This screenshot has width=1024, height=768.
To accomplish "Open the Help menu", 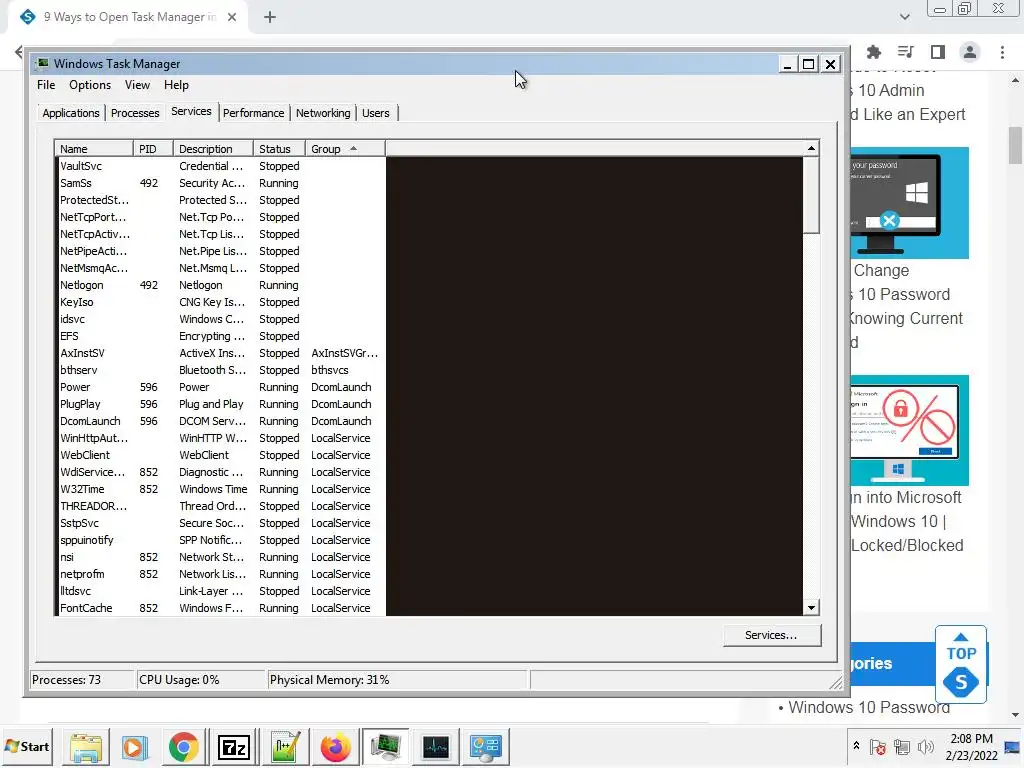I will [176, 85].
